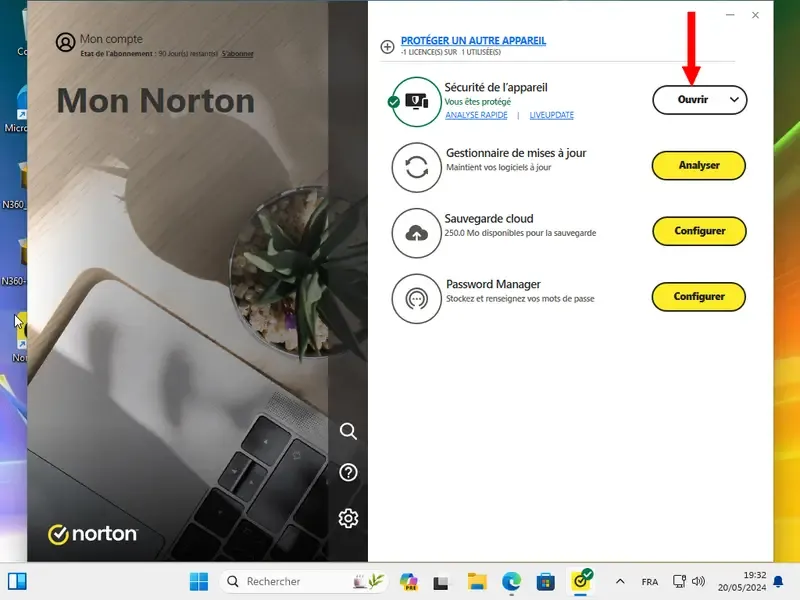Close the Norton window
Image resolution: width=800 pixels, height=600 pixels.
pos(755,15)
